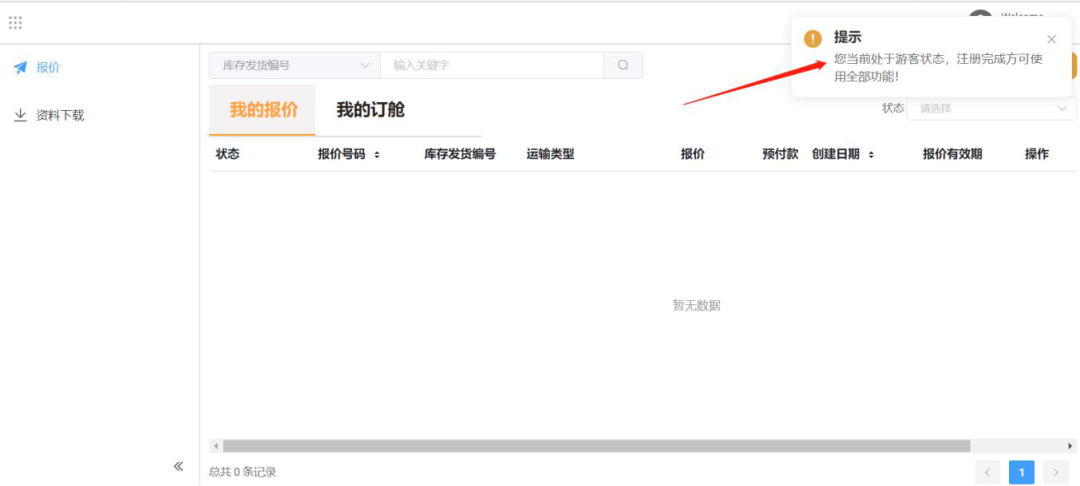Click the 提示 notification title
The width and height of the screenshot is (1080, 486).
tap(847, 37)
